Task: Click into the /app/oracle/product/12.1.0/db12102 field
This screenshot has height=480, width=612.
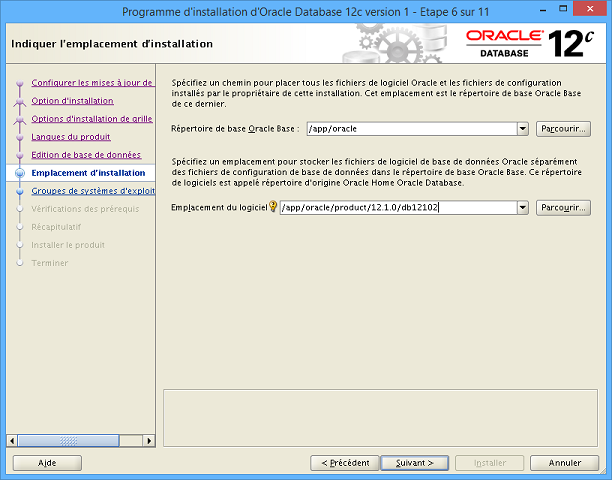Action: pos(399,208)
